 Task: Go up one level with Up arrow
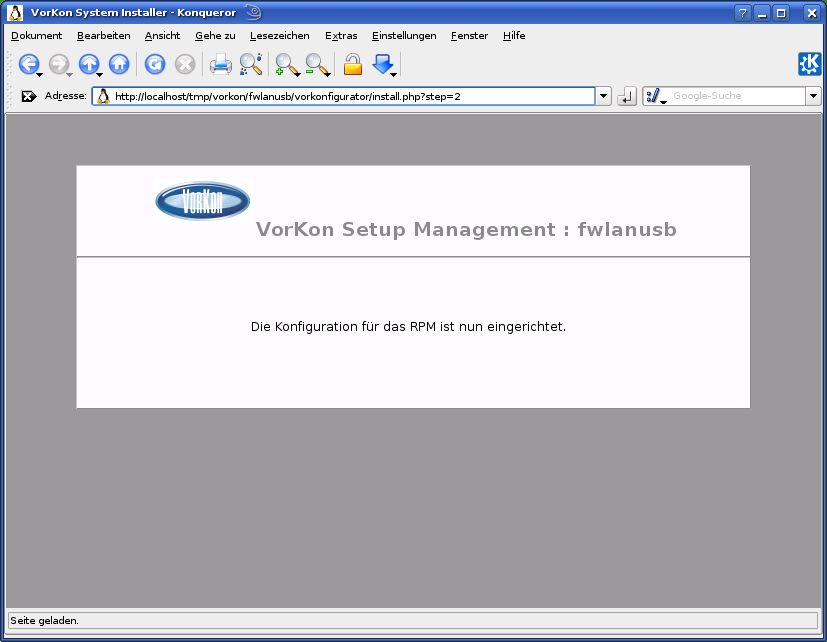click(89, 64)
